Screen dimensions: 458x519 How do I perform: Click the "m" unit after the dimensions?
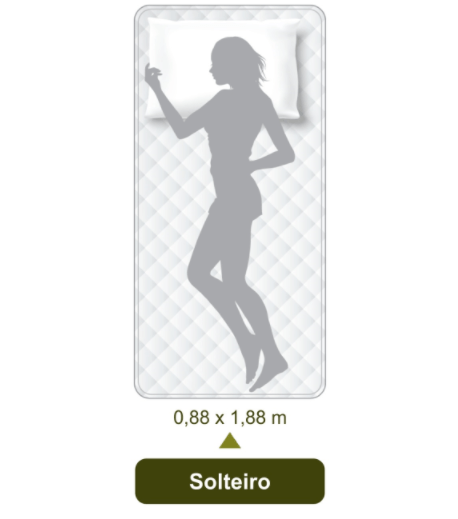click(x=279, y=419)
